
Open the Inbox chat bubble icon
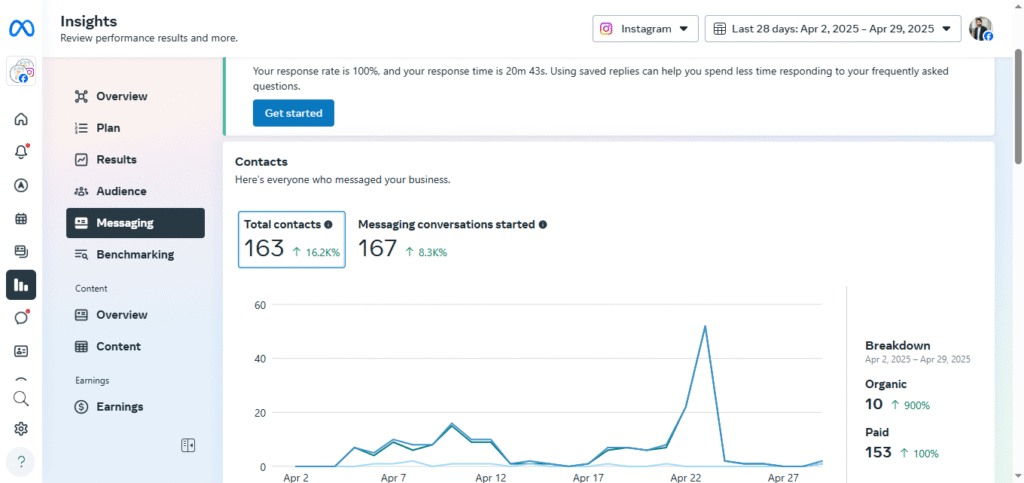tap(21, 318)
